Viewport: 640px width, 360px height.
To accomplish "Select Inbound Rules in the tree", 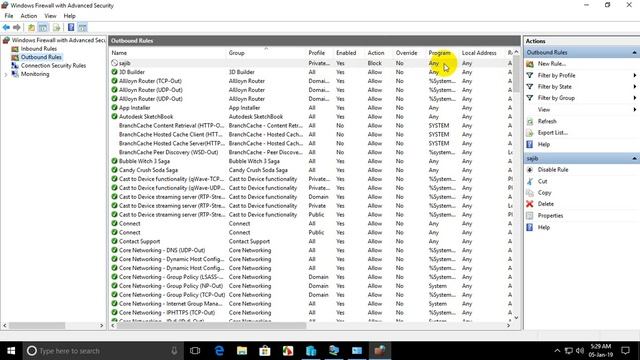I will click(39, 49).
